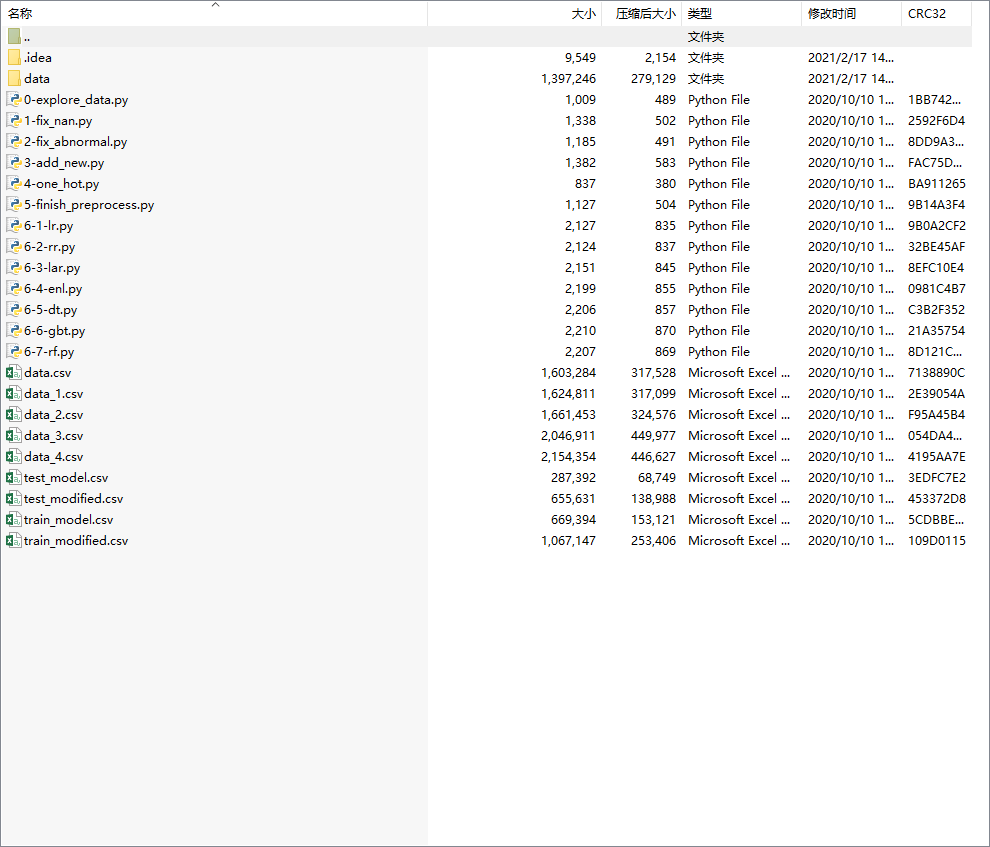The height and width of the screenshot is (847, 990).
Task: Select file name train_modified.csv
Action: coord(76,540)
